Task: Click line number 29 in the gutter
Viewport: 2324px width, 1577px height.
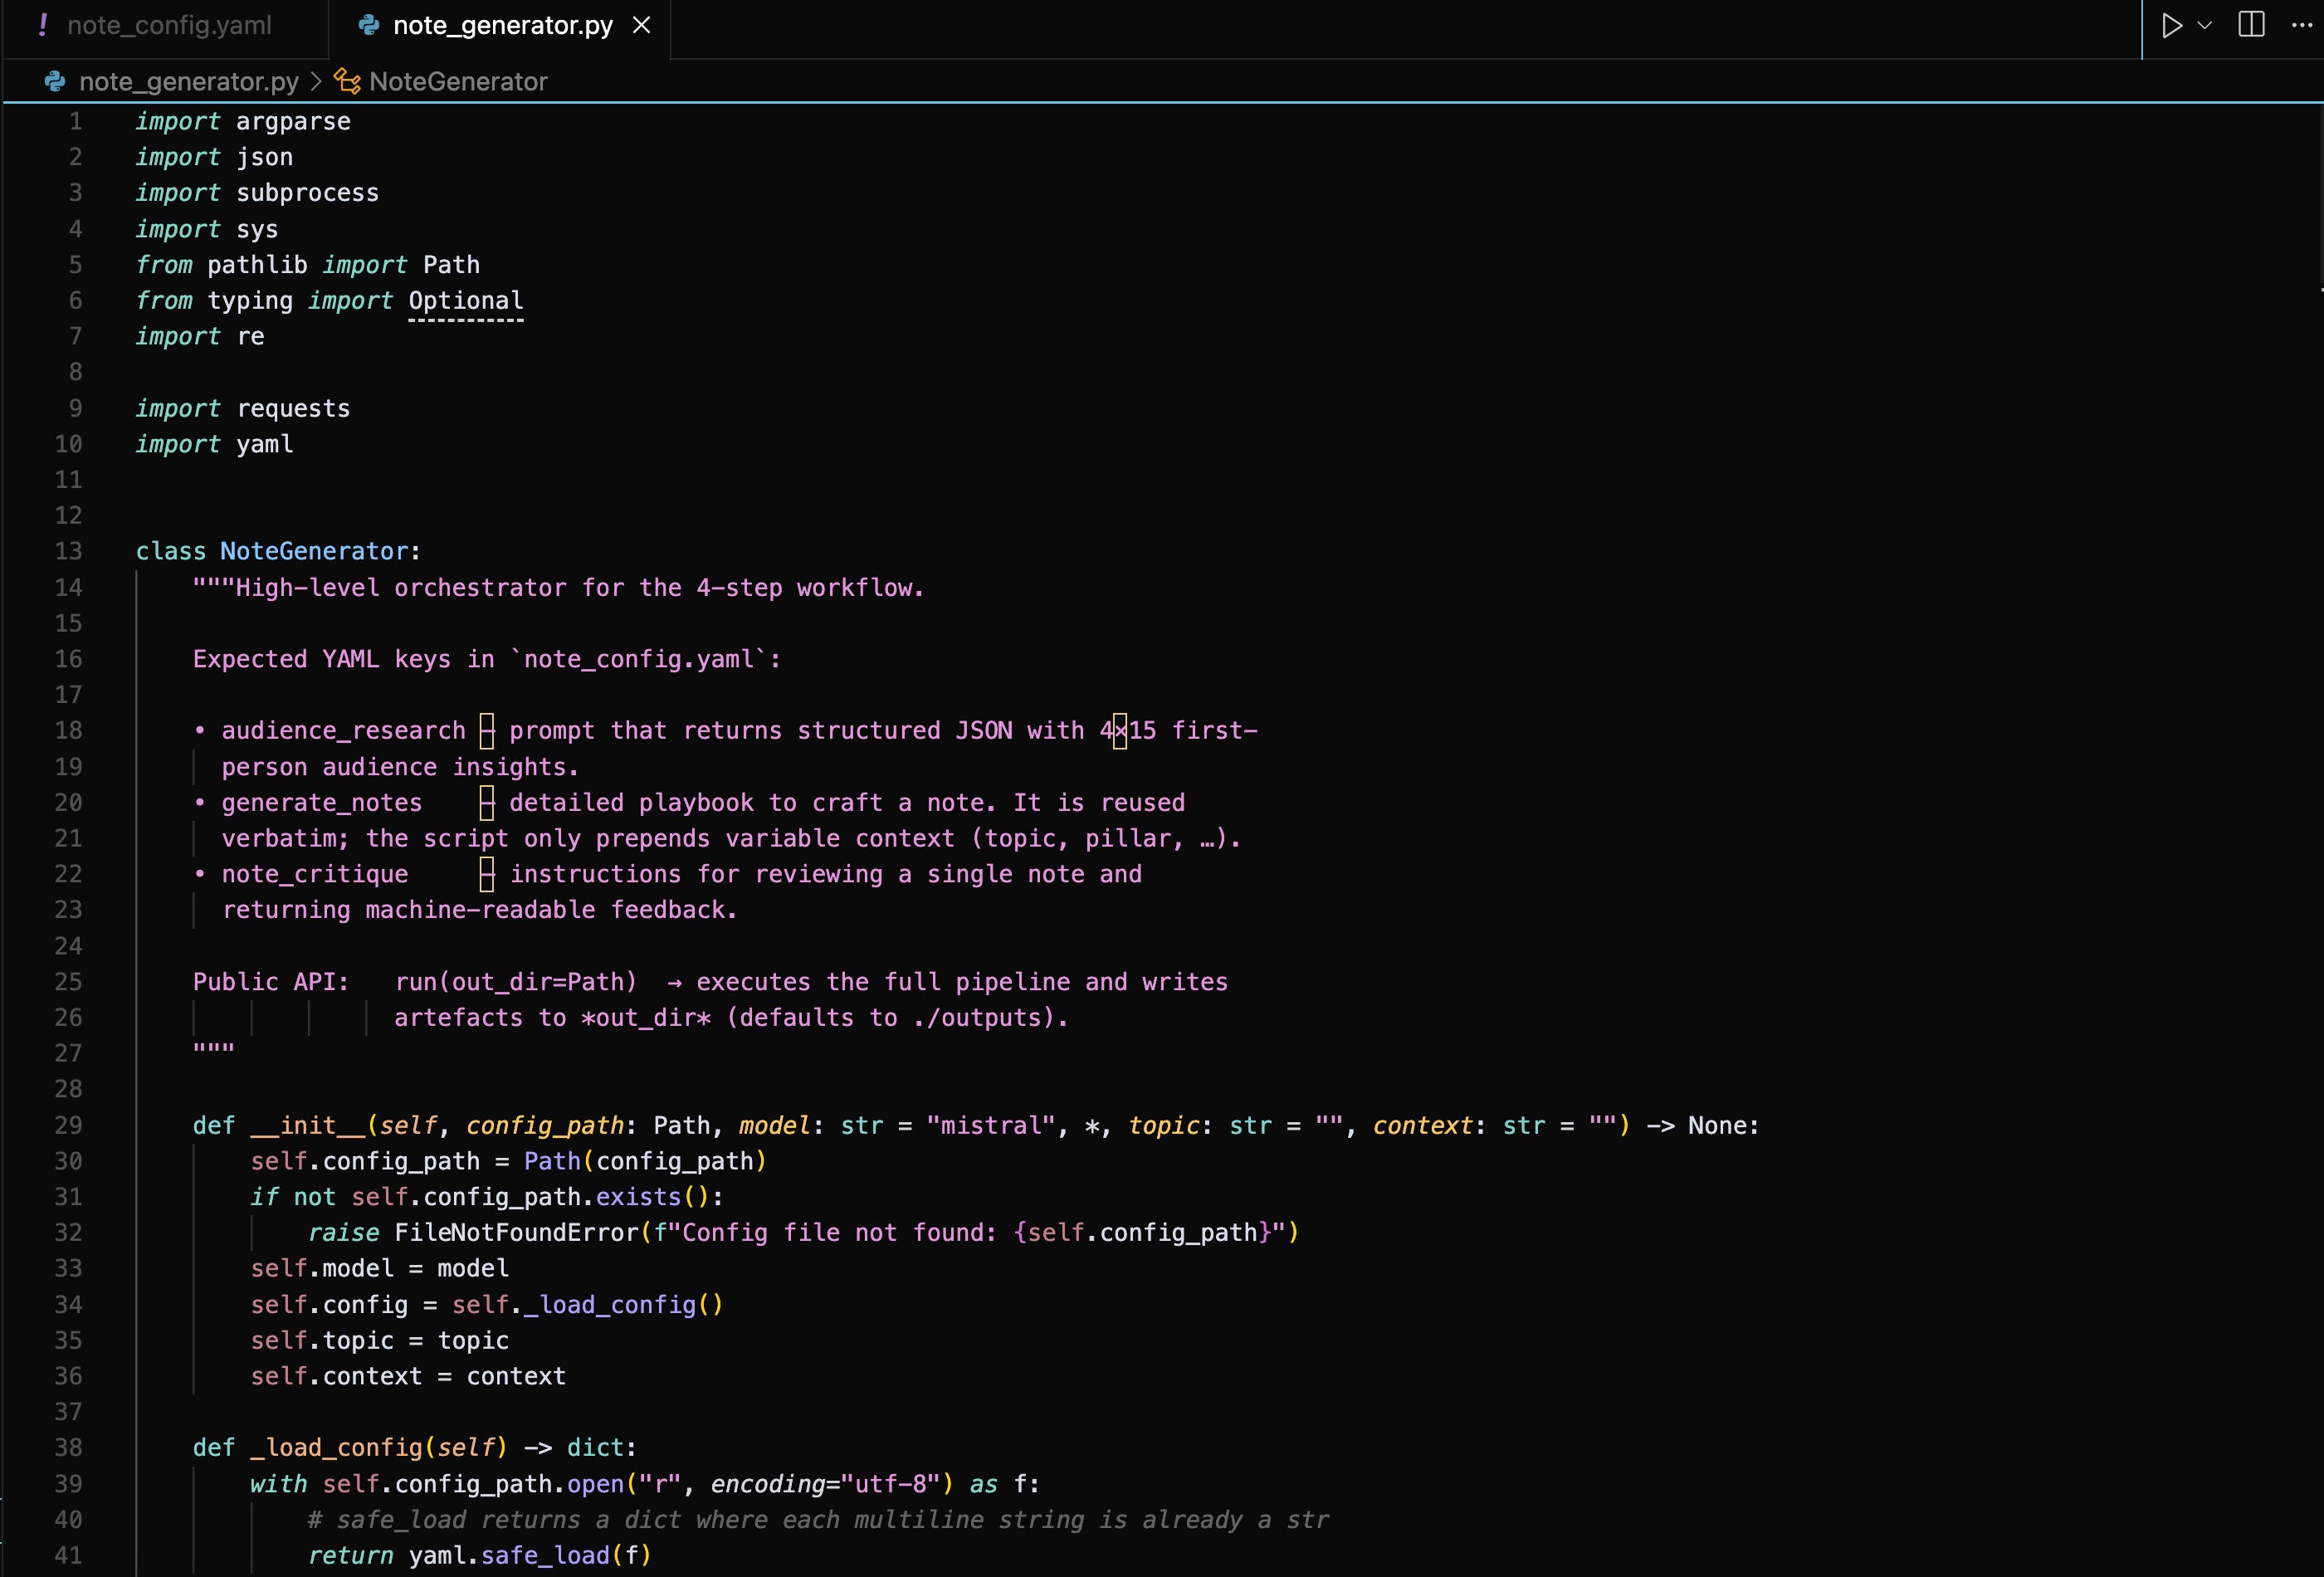Action: (68, 1125)
